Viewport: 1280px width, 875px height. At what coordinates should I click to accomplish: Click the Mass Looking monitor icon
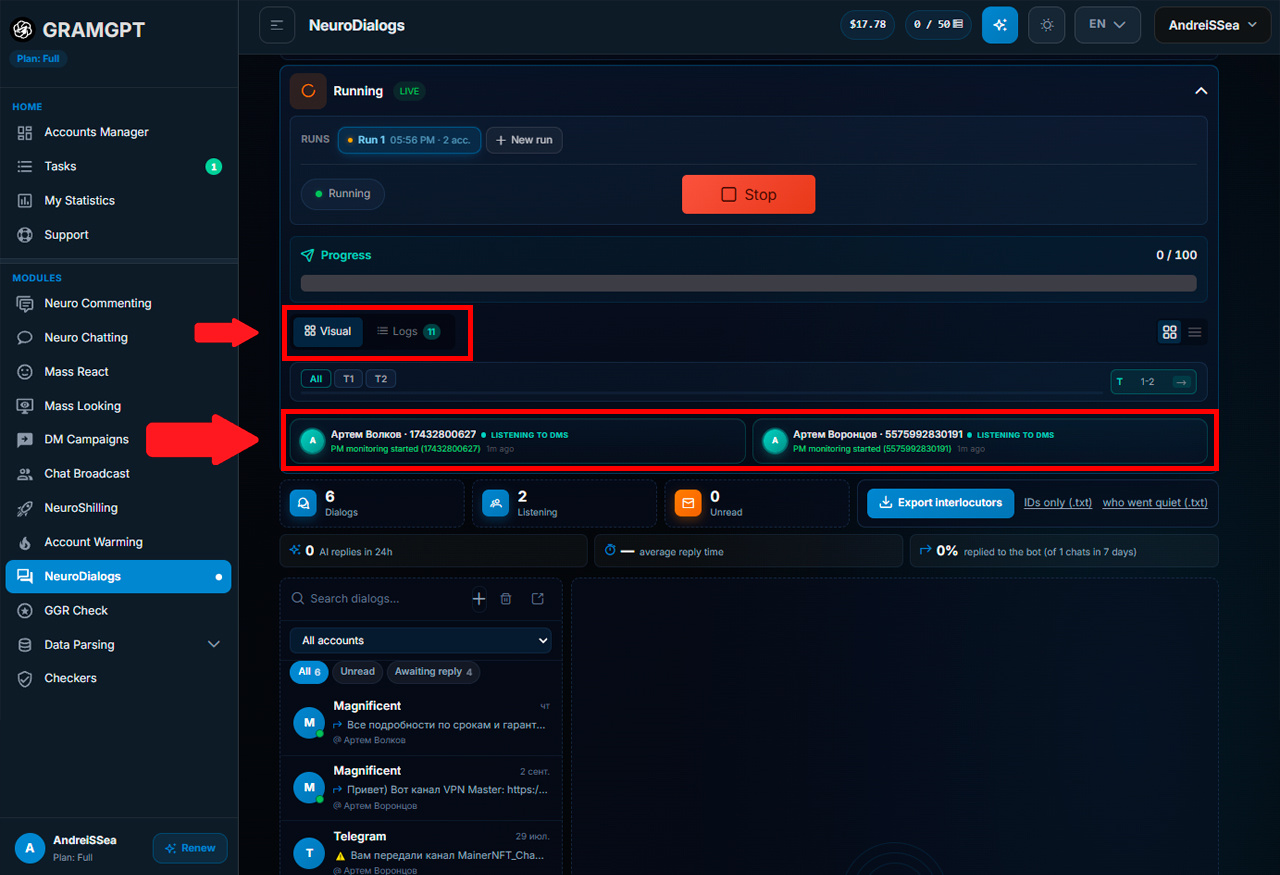click(x=25, y=406)
